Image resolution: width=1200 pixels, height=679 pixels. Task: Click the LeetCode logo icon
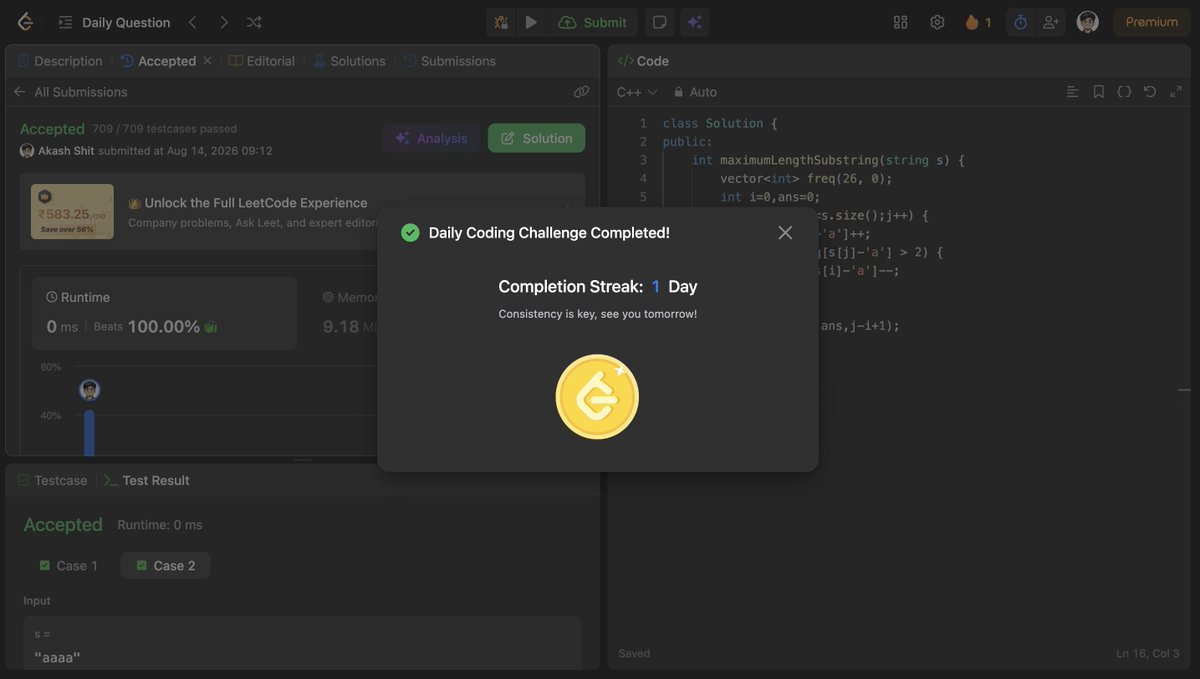[25, 22]
